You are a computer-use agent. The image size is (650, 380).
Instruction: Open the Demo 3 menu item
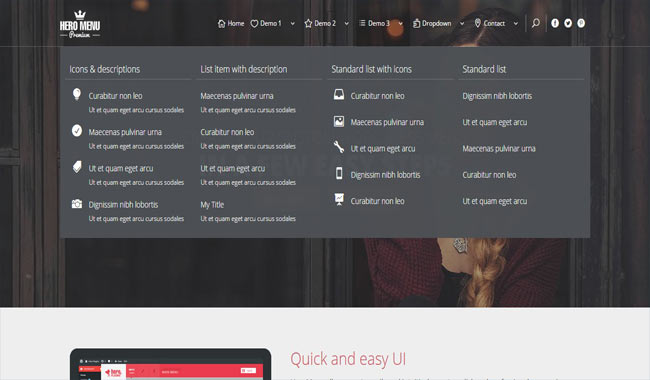(x=378, y=24)
